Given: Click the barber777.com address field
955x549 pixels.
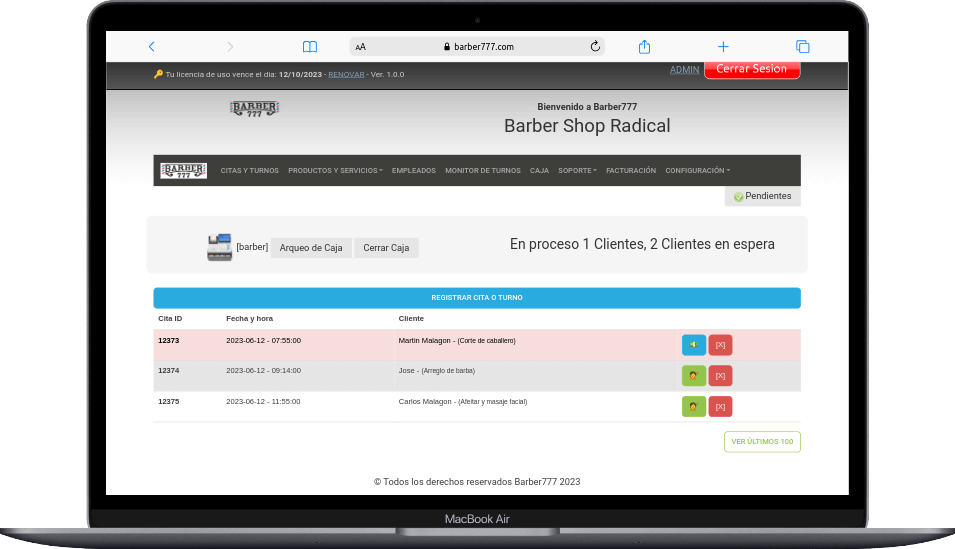Looking at the screenshot, I should coord(478,47).
